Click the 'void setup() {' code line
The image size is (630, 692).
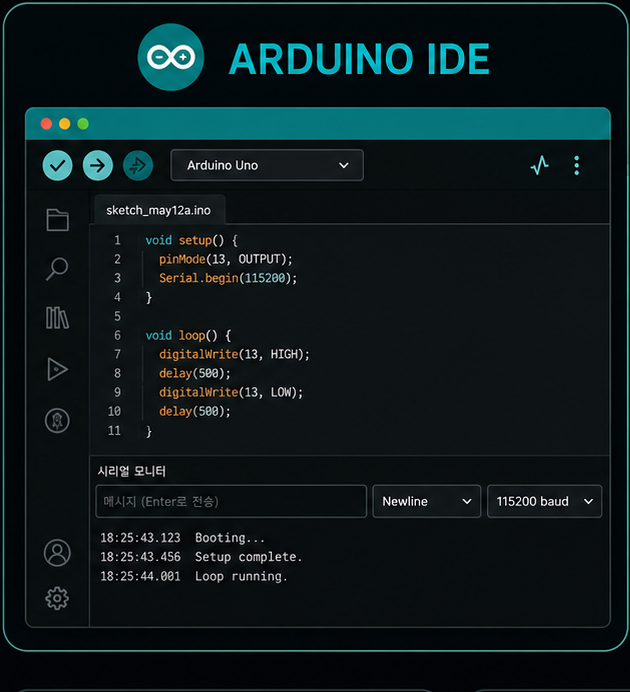[x=192, y=241]
